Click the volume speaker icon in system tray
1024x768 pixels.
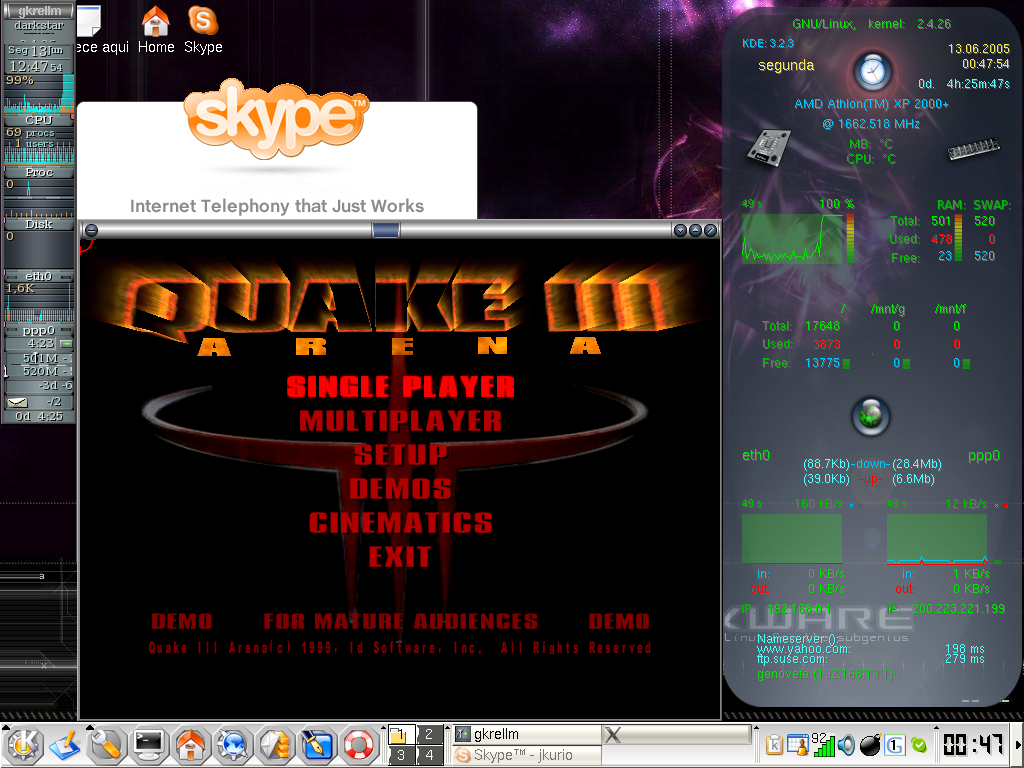[846, 745]
